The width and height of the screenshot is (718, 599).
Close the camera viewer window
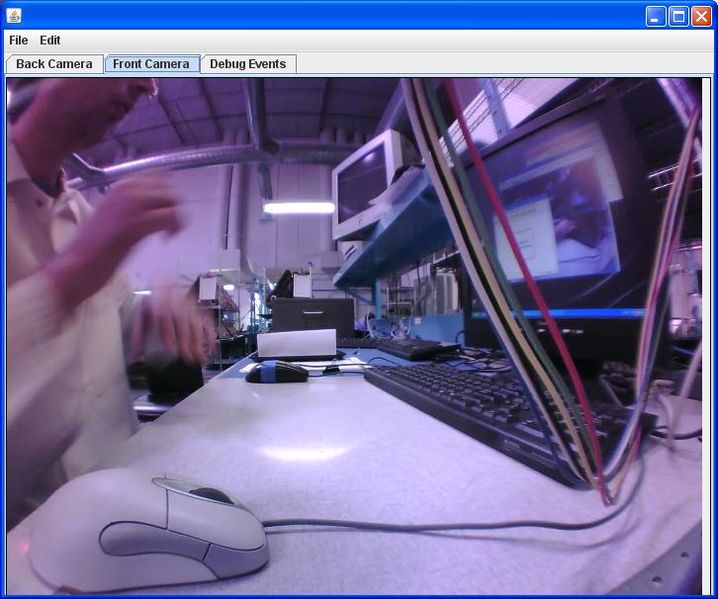click(701, 16)
